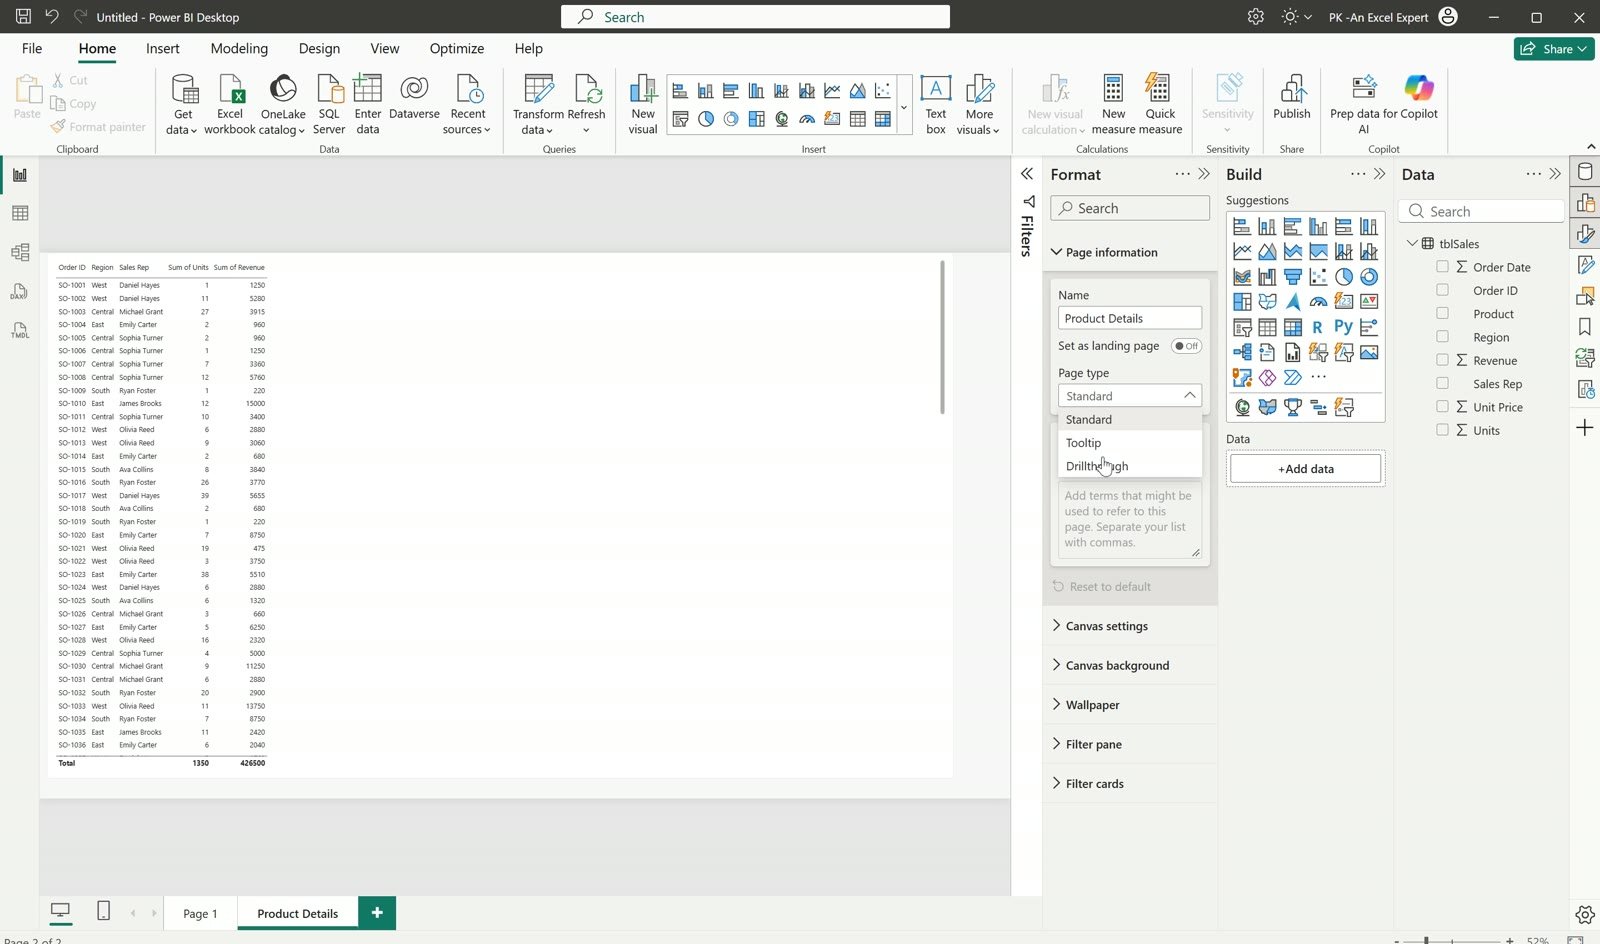This screenshot has width=1600, height=944.
Task: Create a New measure
Action: 1113,104
